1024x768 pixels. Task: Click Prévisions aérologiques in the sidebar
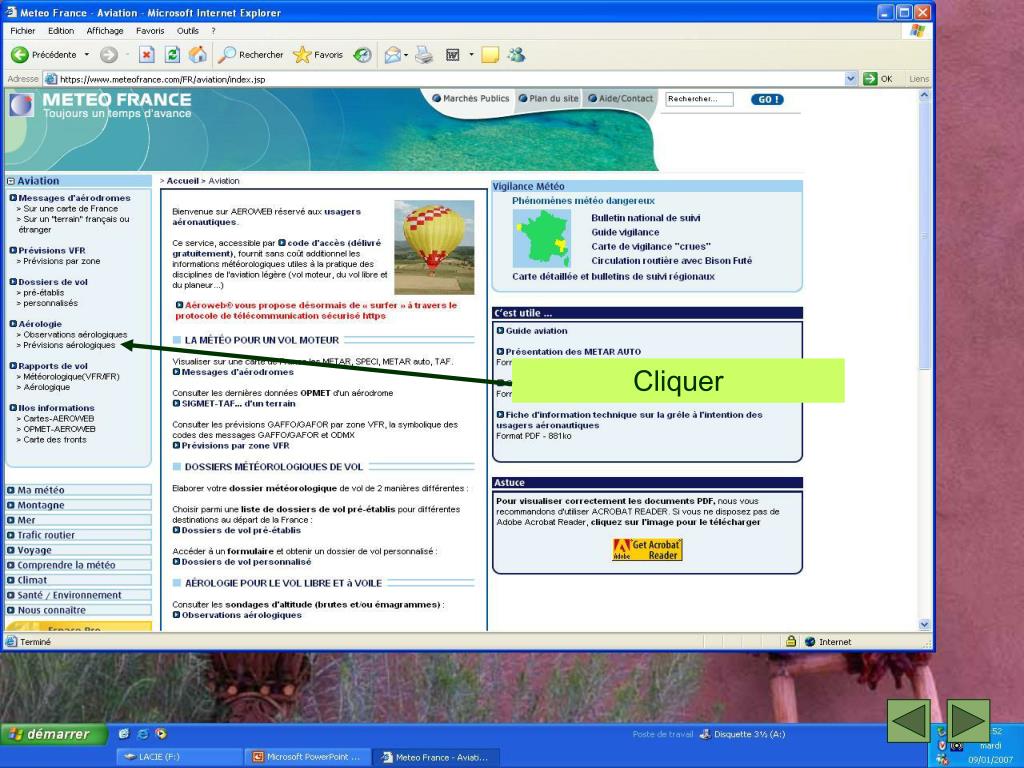point(69,345)
